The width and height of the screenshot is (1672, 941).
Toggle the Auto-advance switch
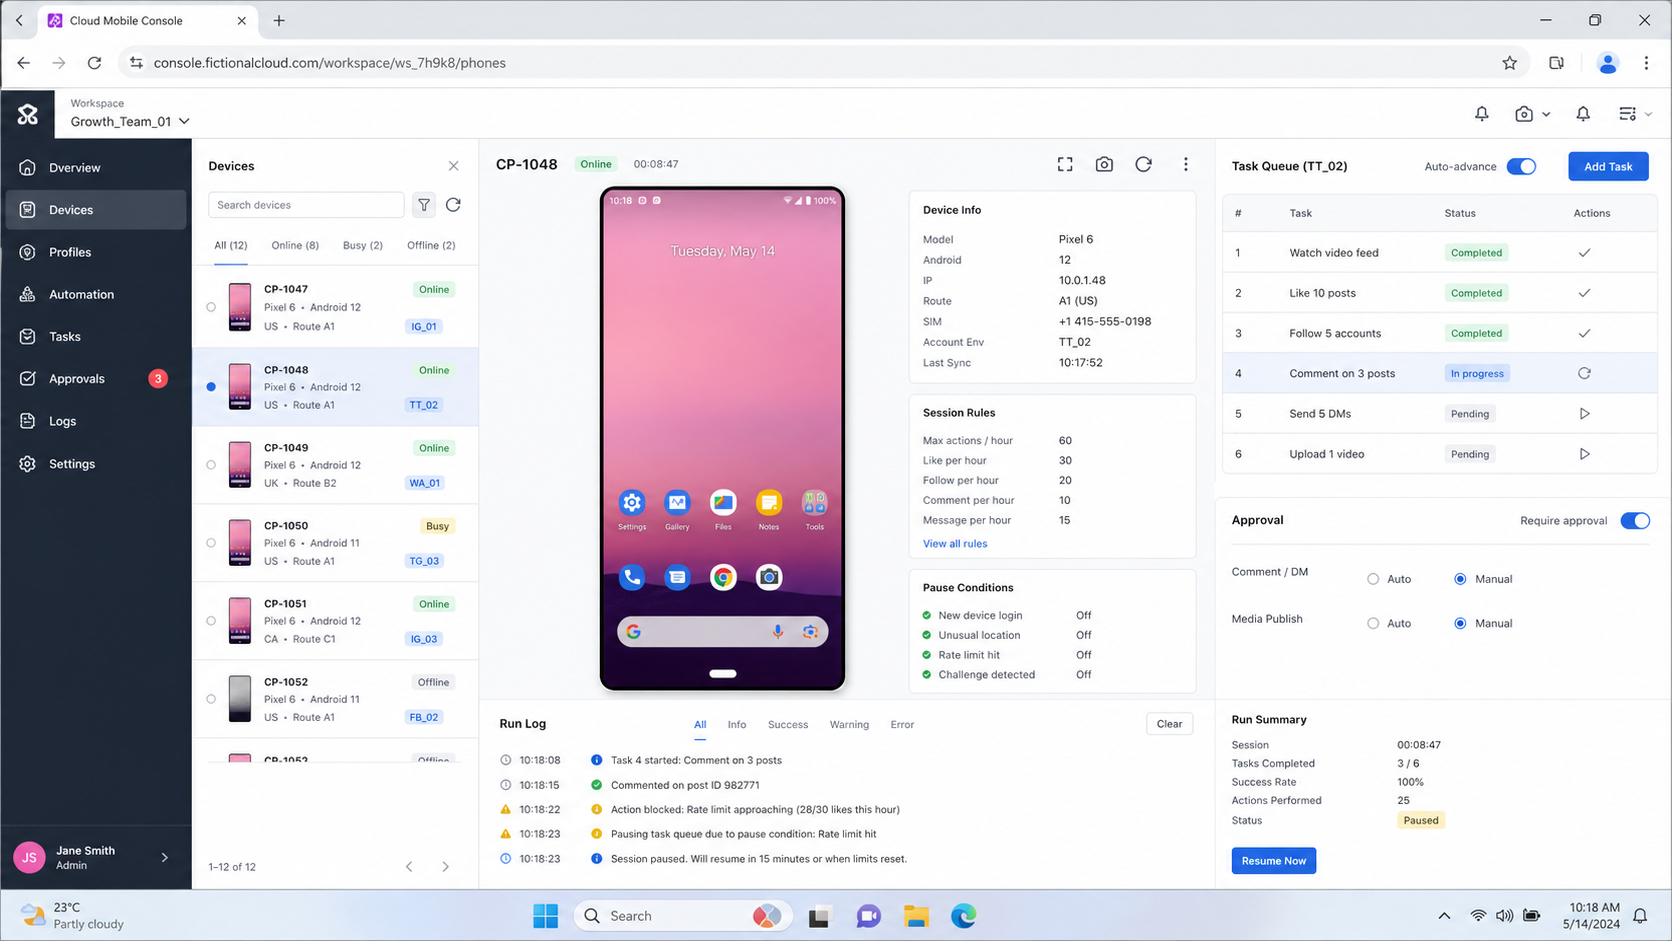[1521, 167]
